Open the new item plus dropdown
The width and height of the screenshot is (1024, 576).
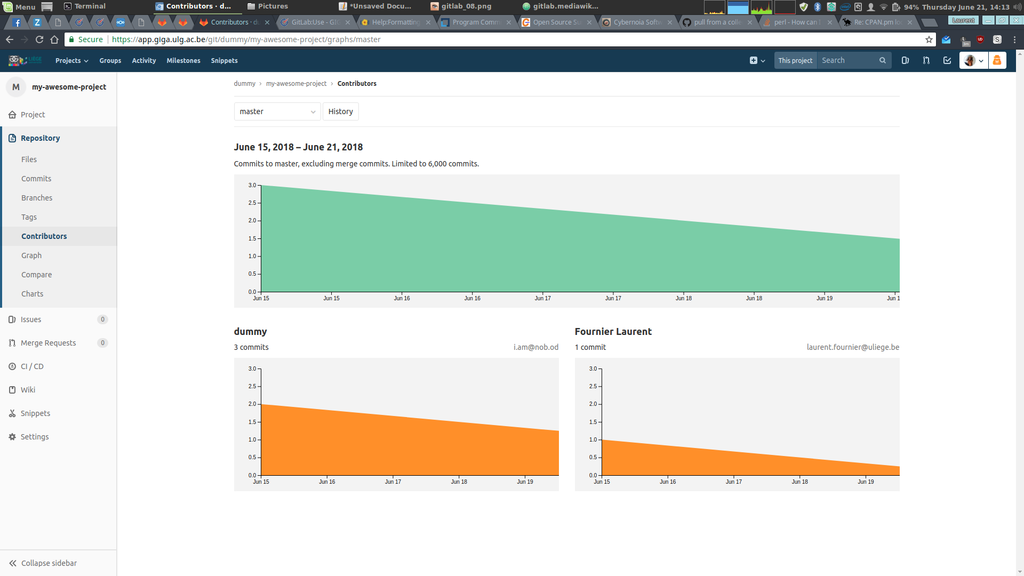(757, 60)
